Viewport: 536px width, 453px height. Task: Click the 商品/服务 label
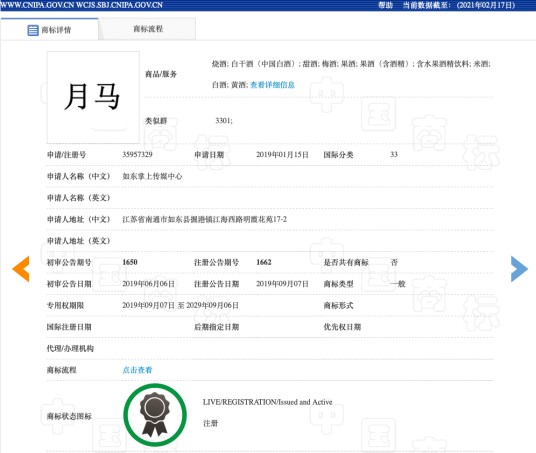coord(161,74)
